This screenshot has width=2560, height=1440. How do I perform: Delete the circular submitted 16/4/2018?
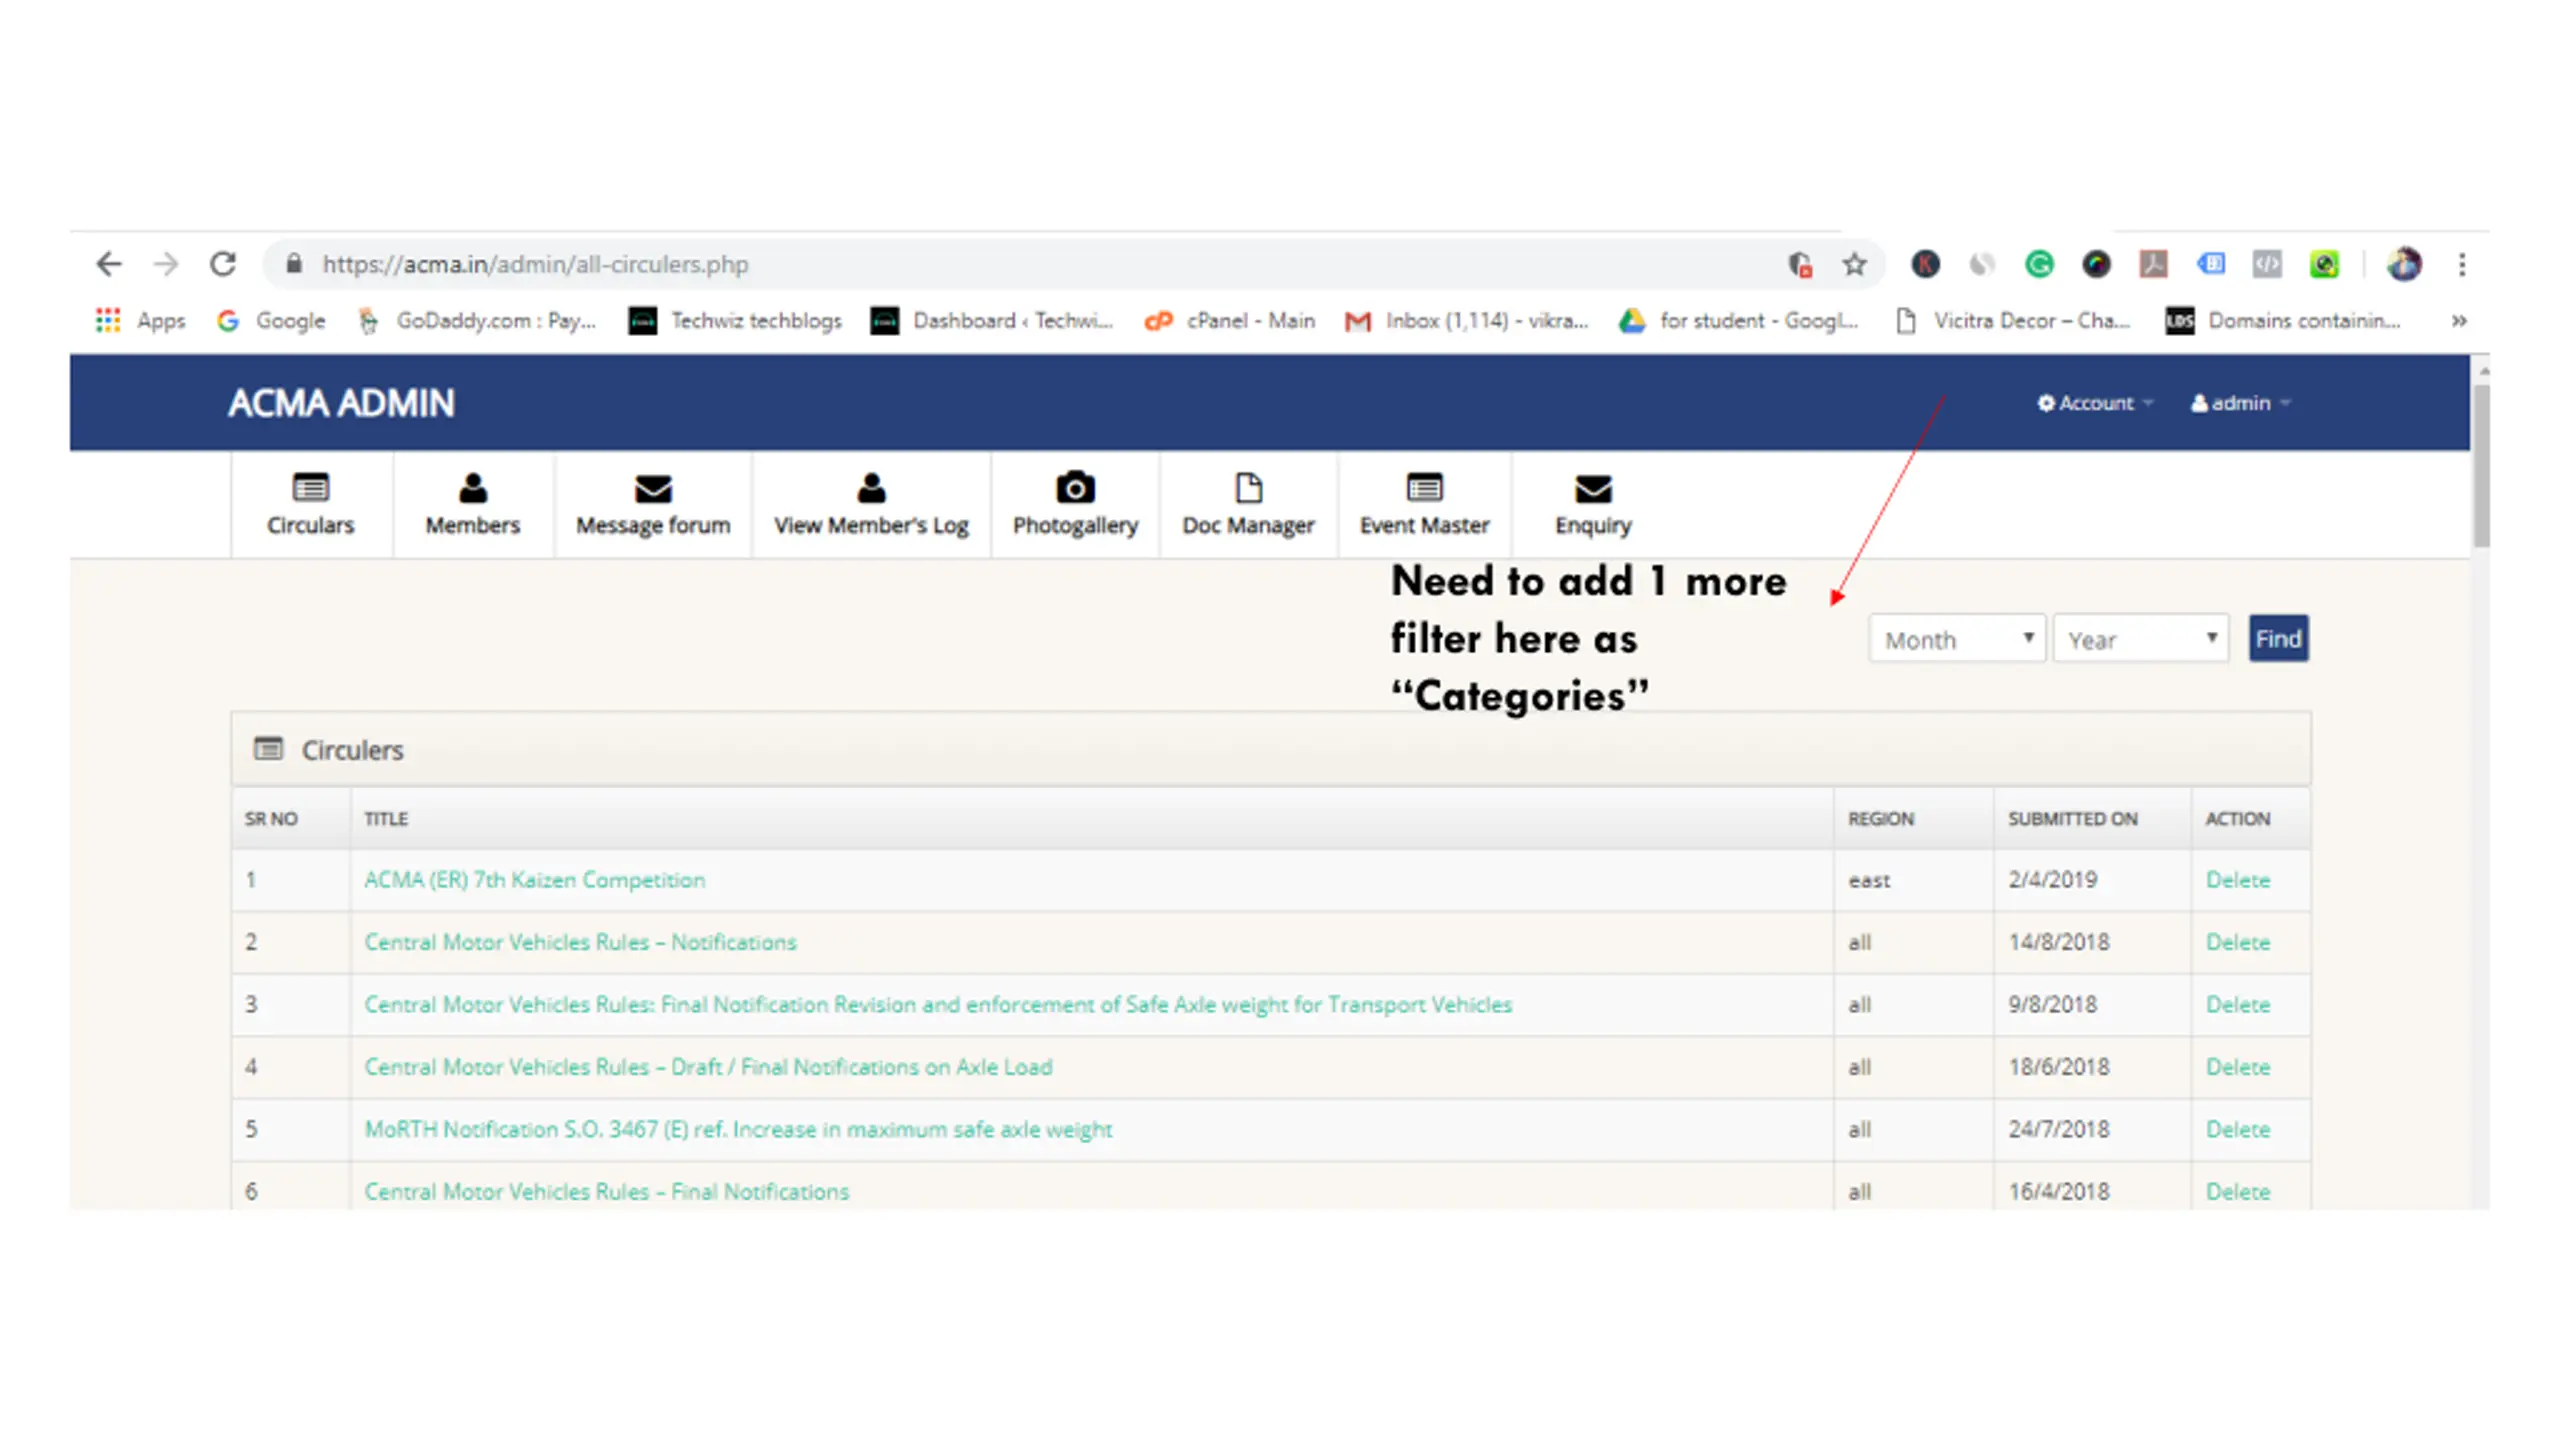point(2238,1191)
